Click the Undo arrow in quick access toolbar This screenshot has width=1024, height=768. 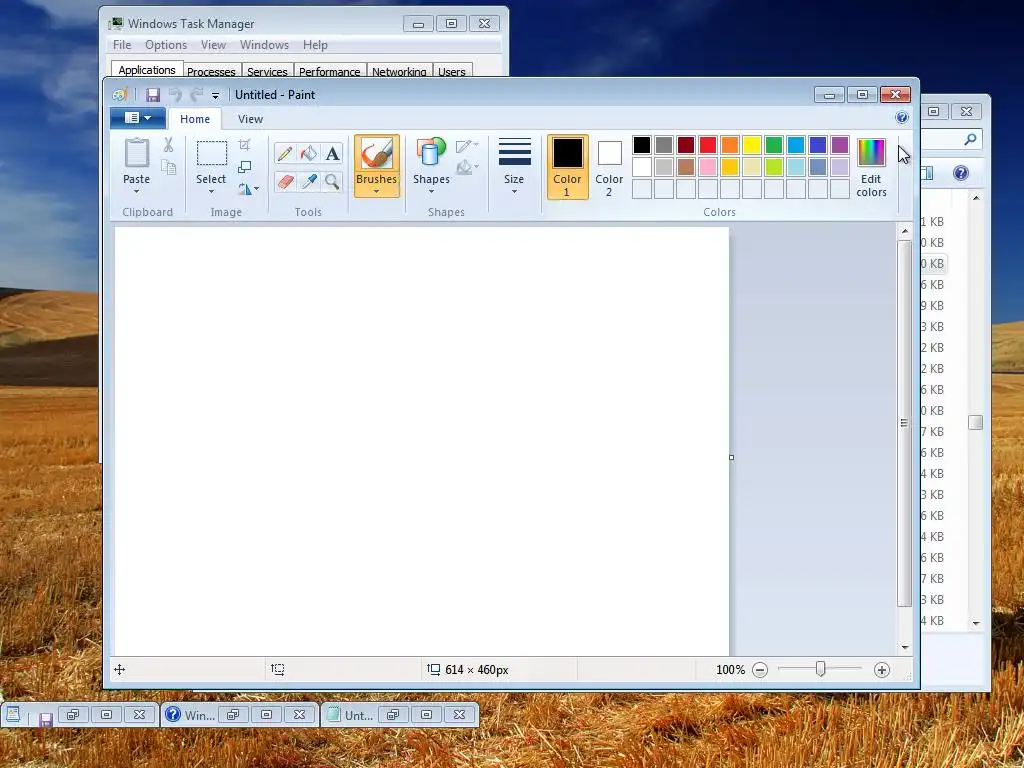point(175,95)
